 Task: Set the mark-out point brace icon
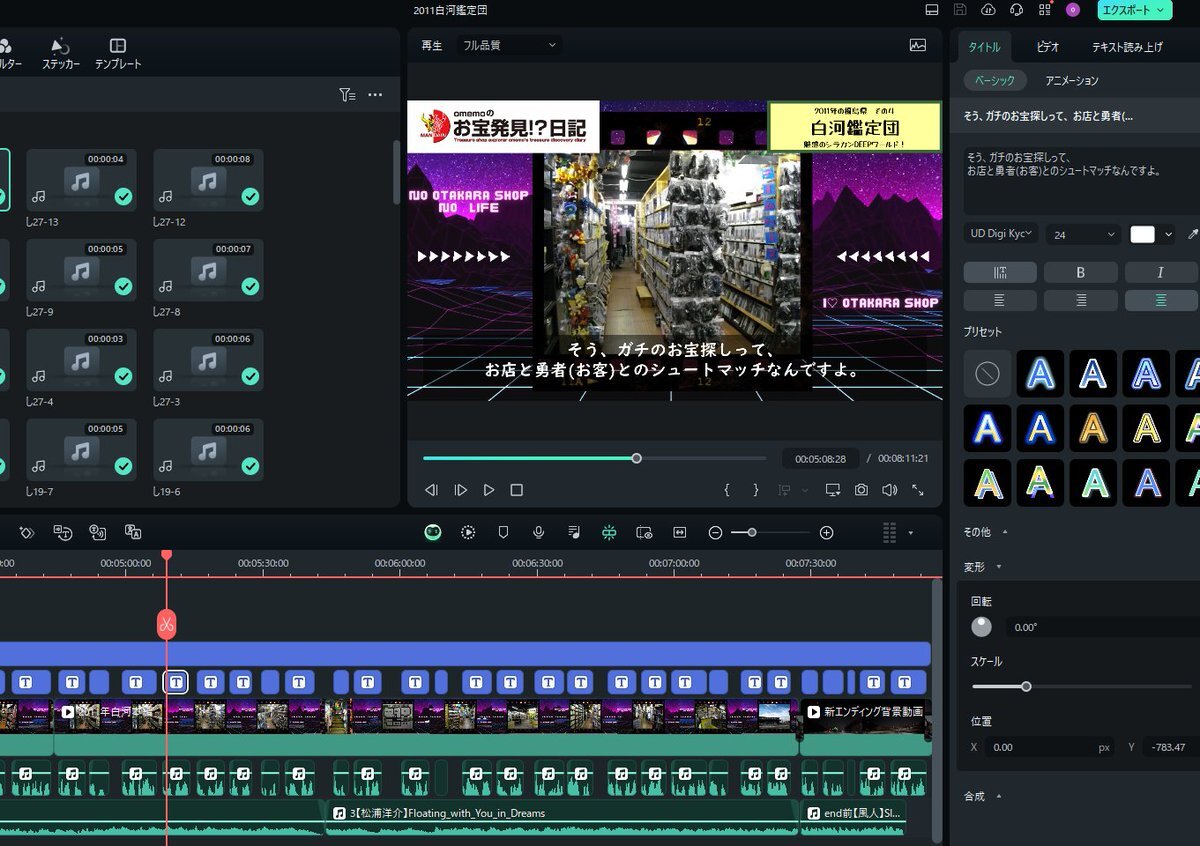(x=756, y=490)
